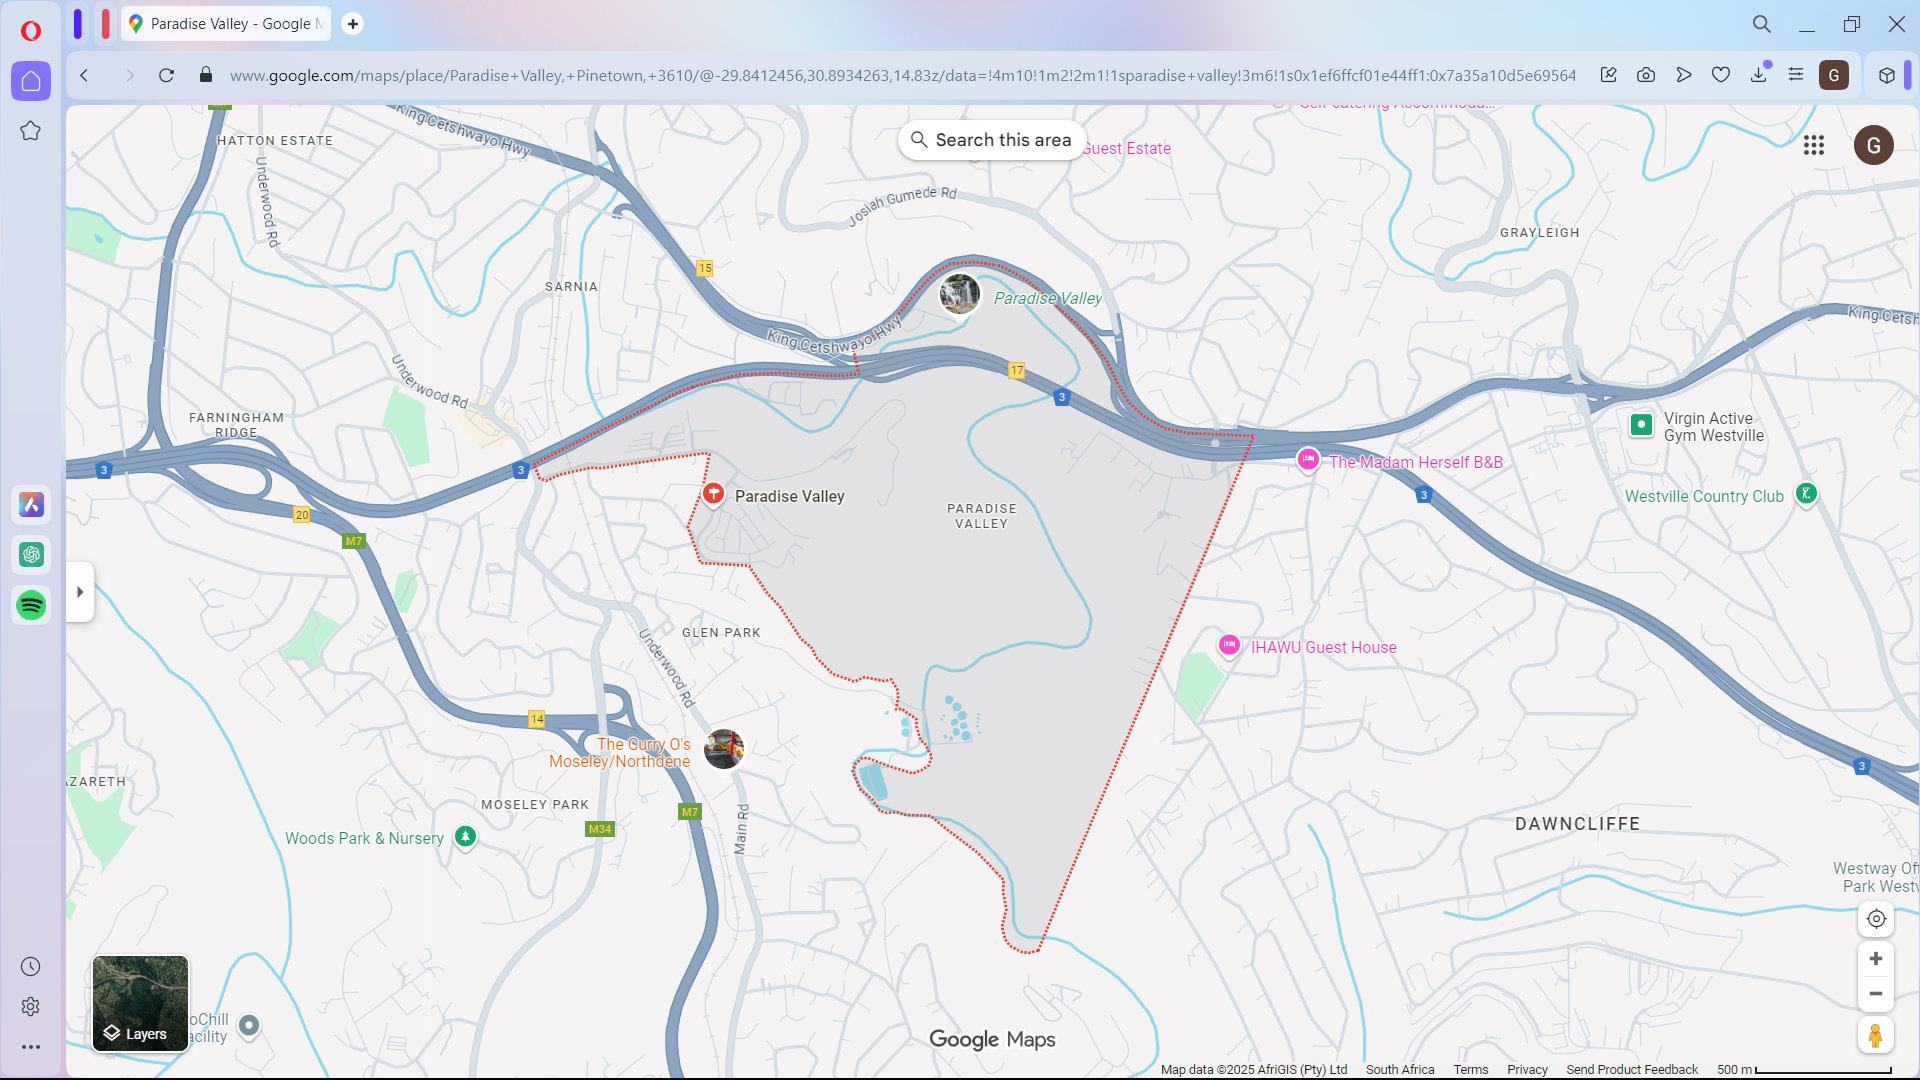Screen dimensions: 1920x1080
Task: Open a new tab with plus button
Action: [352, 24]
